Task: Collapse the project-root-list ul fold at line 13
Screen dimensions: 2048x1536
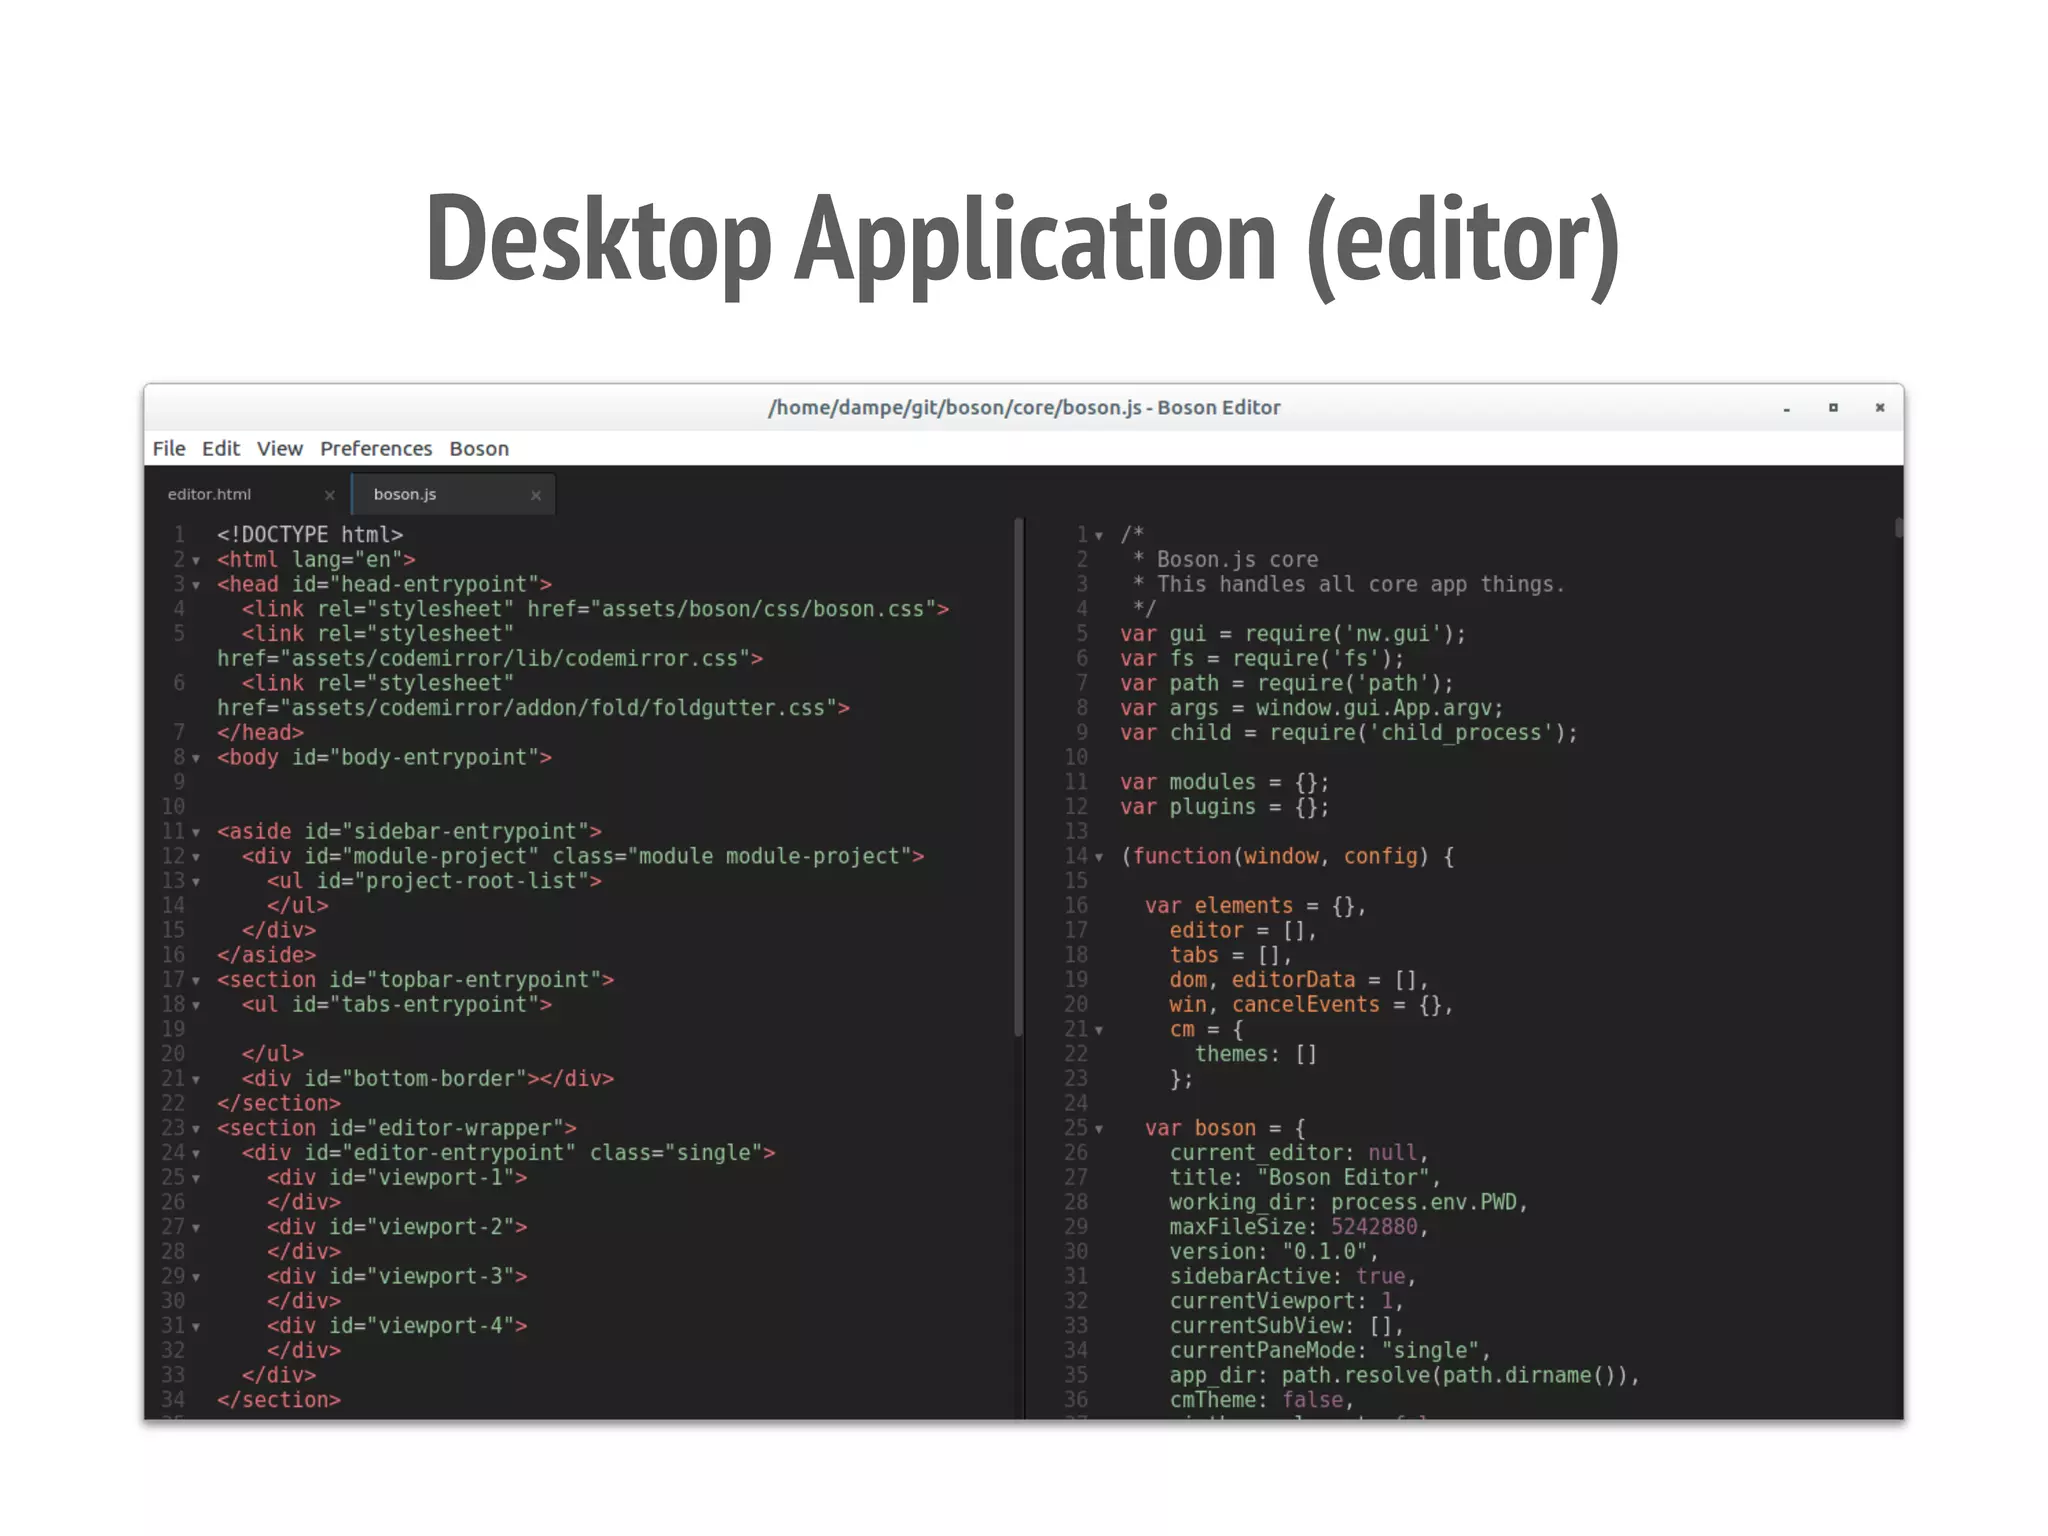Action: [196, 883]
